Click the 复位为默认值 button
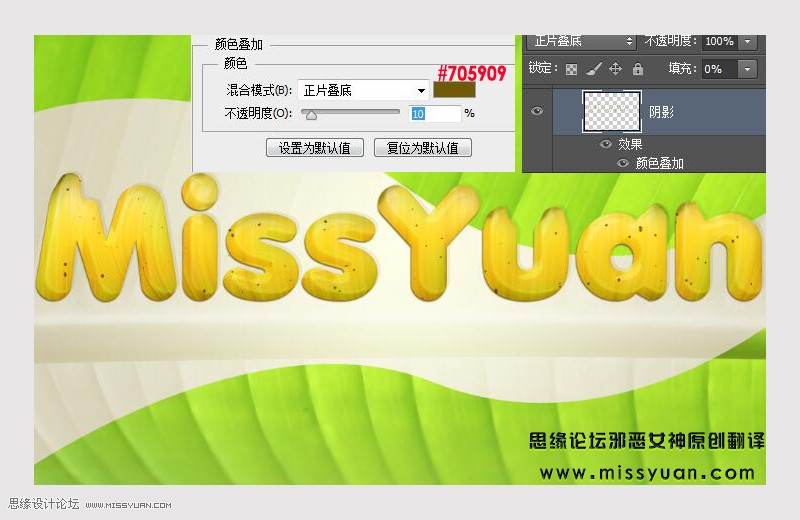Viewport: 800px width, 520px height. click(x=422, y=148)
